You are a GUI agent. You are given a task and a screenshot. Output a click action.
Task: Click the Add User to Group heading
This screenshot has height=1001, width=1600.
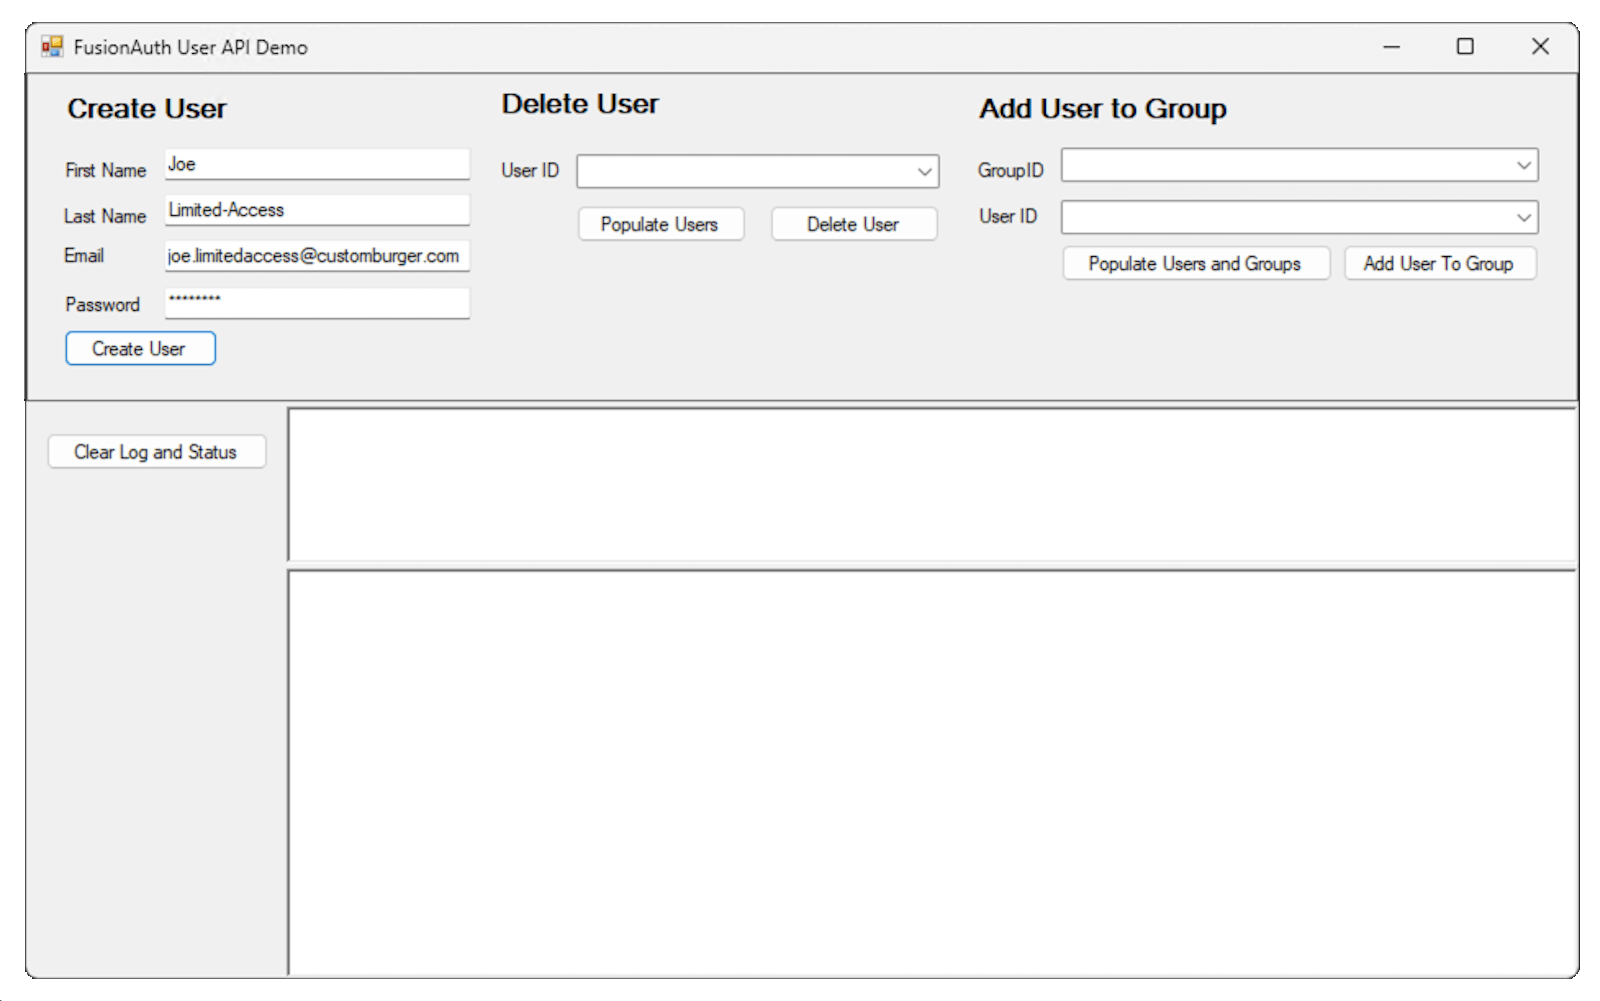click(x=1103, y=108)
